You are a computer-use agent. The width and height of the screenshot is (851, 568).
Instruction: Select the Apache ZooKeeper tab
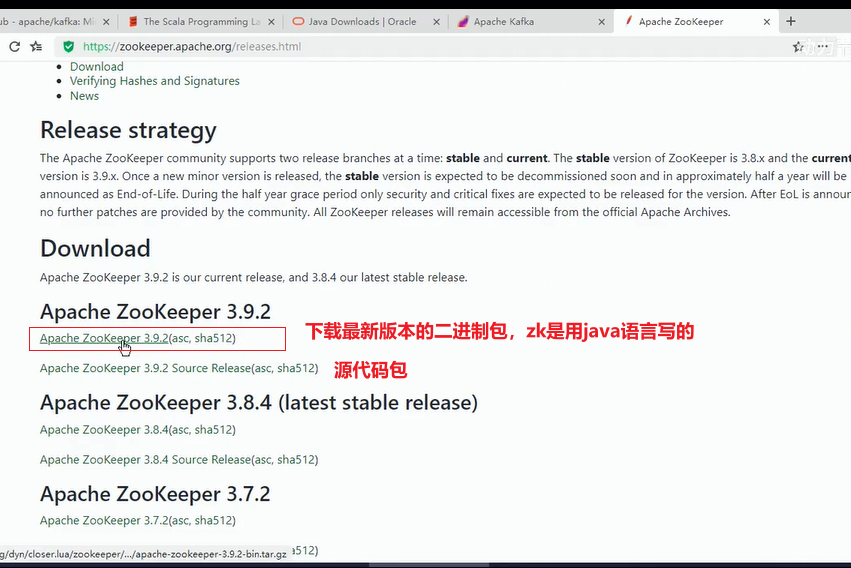click(x=696, y=22)
